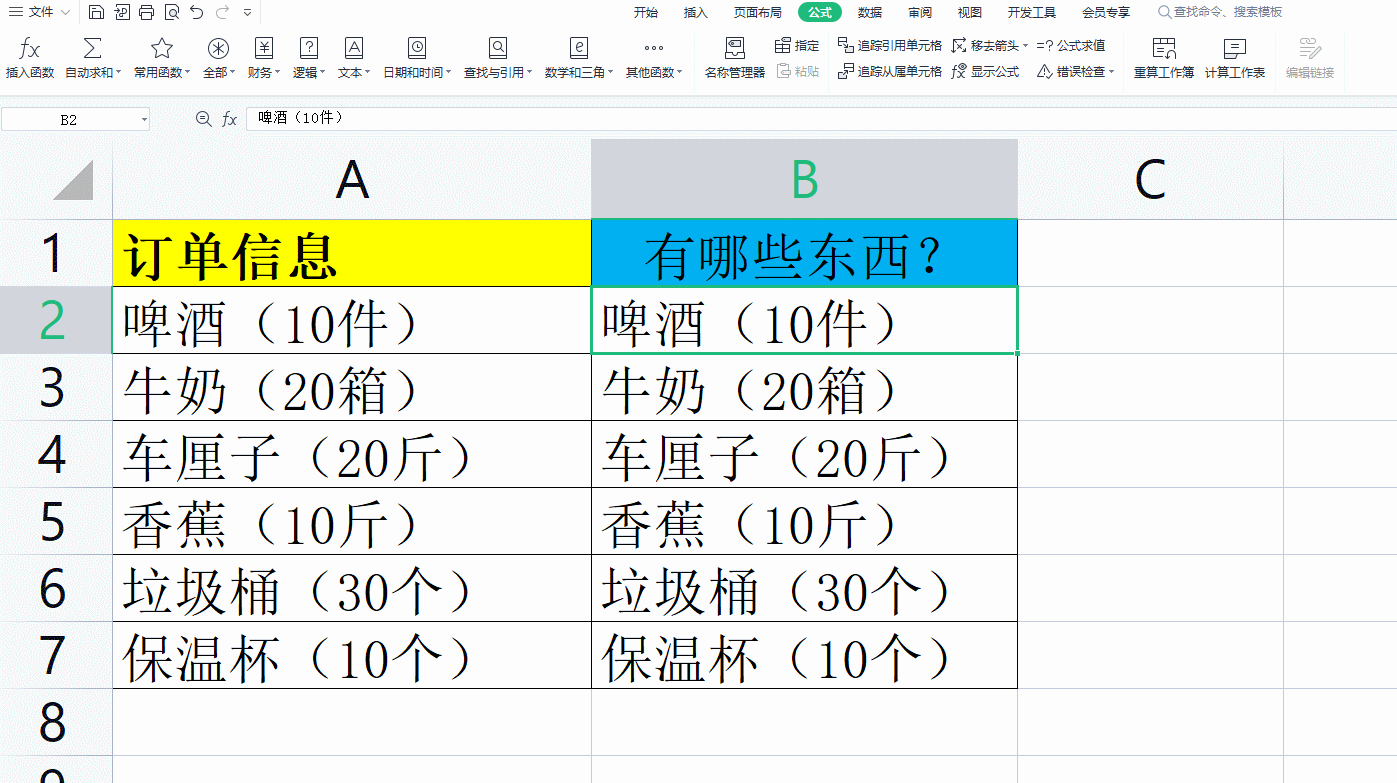Click 追踪引用单元格

tap(889, 46)
